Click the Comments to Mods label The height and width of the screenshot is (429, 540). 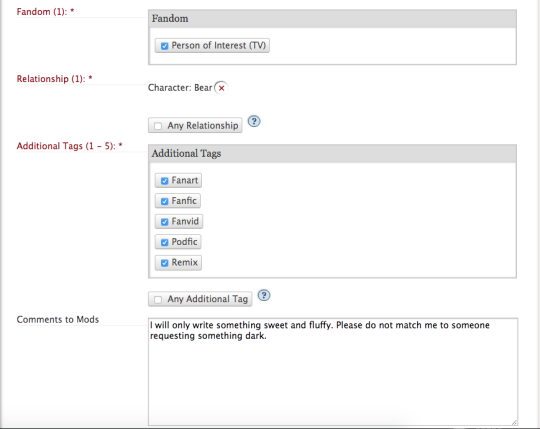[58, 320]
